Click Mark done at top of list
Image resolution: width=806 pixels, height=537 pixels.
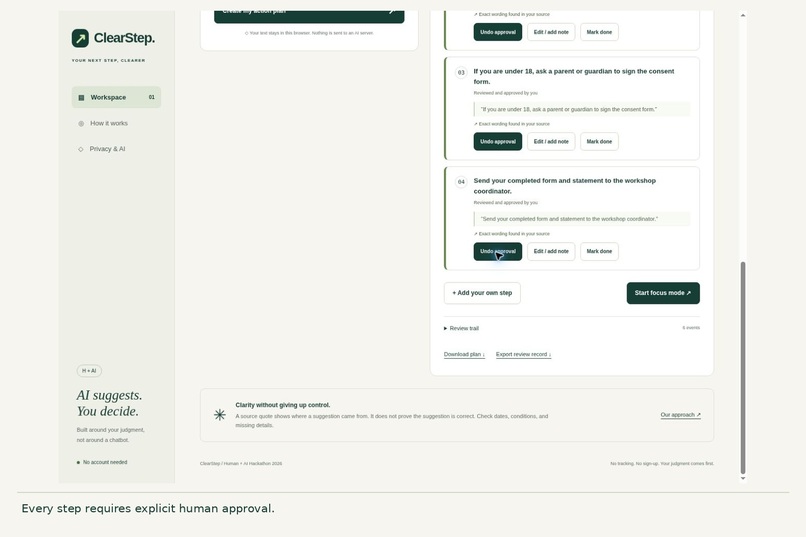[599, 32]
